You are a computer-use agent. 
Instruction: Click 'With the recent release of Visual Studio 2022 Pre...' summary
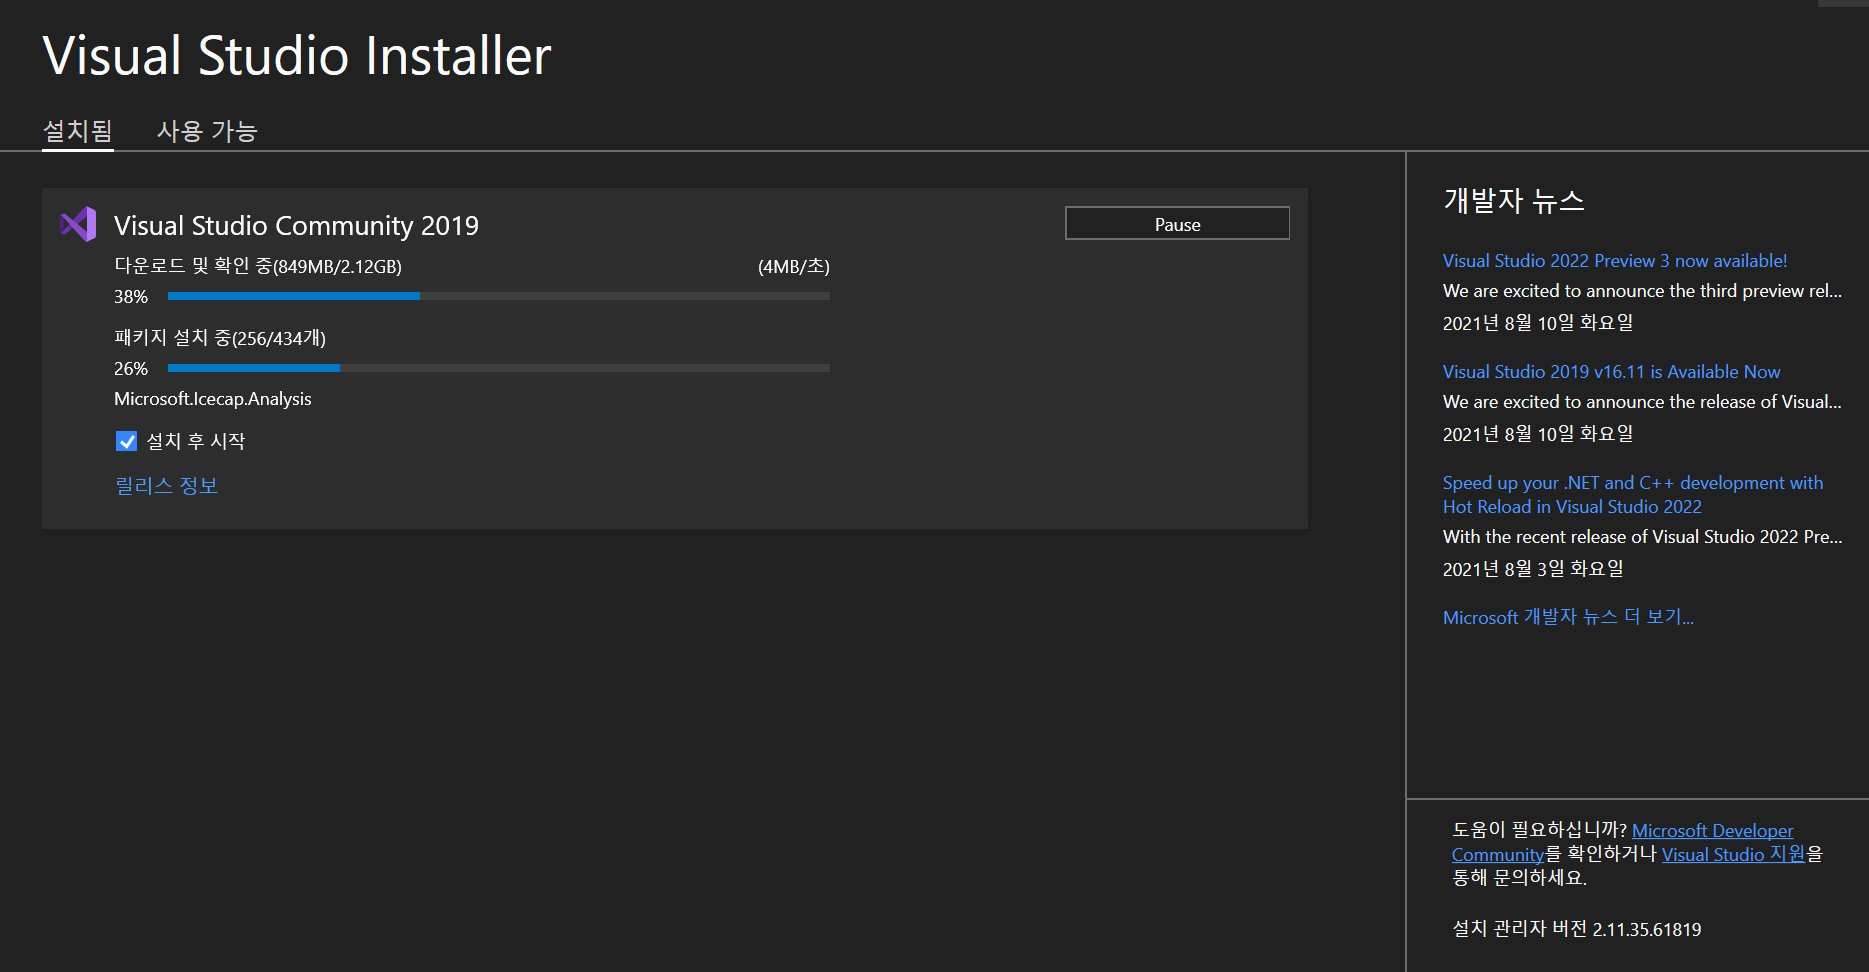(x=1642, y=537)
